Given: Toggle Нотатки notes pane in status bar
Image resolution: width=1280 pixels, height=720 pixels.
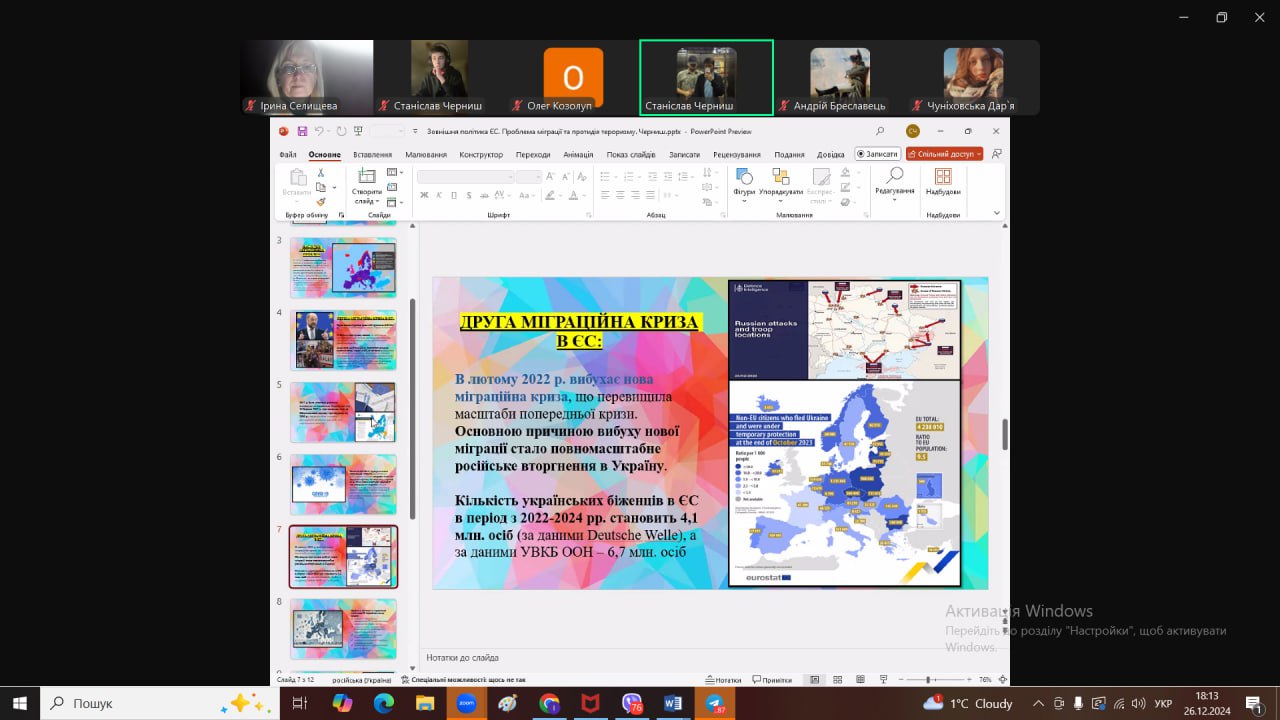Looking at the screenshot, I should pyautogui.click(x=723, y=680).
